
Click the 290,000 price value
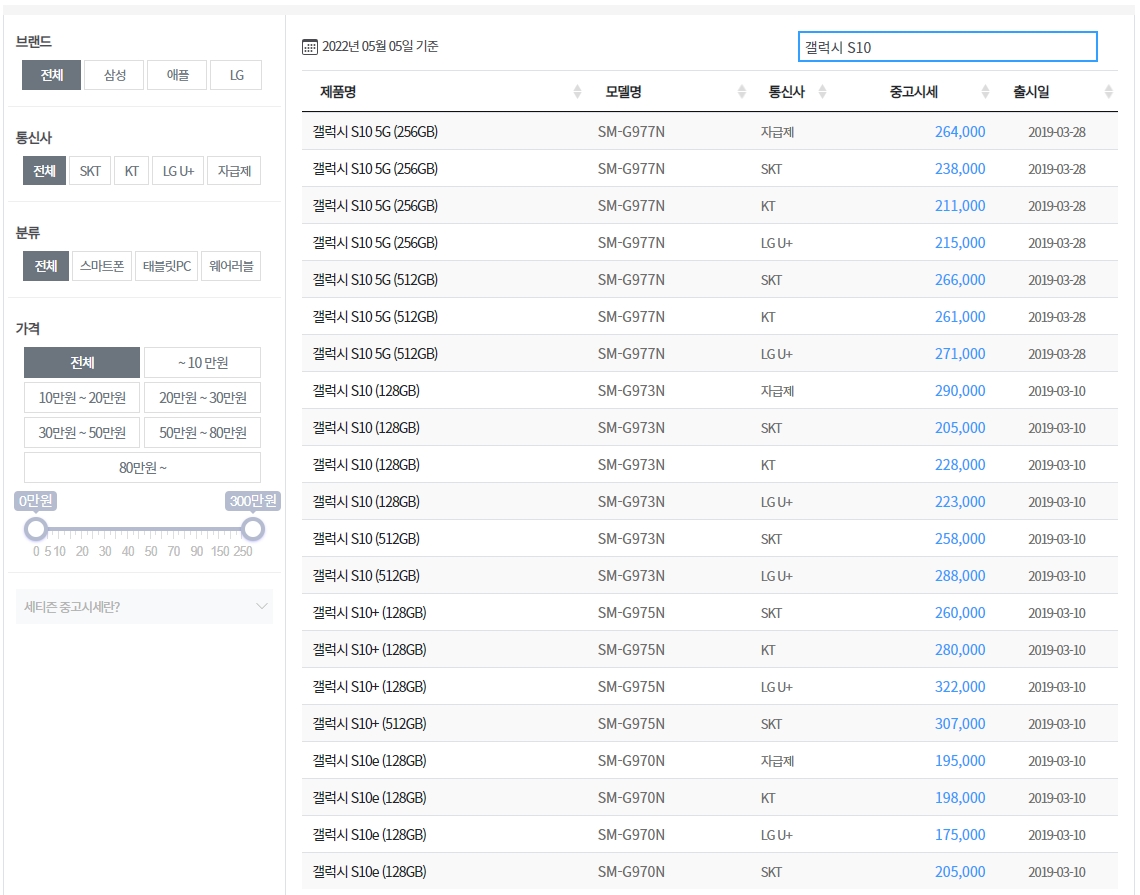pyautogui.click(x=960, y=390)
